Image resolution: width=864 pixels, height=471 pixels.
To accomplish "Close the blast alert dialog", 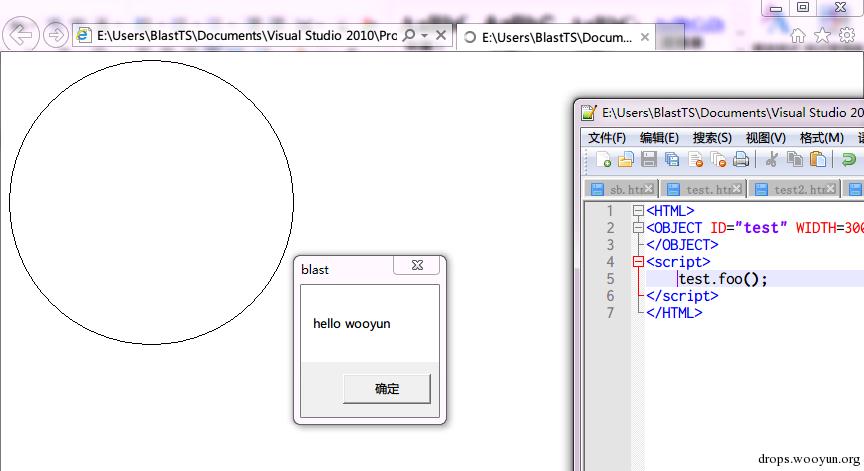I will [417, 266].
